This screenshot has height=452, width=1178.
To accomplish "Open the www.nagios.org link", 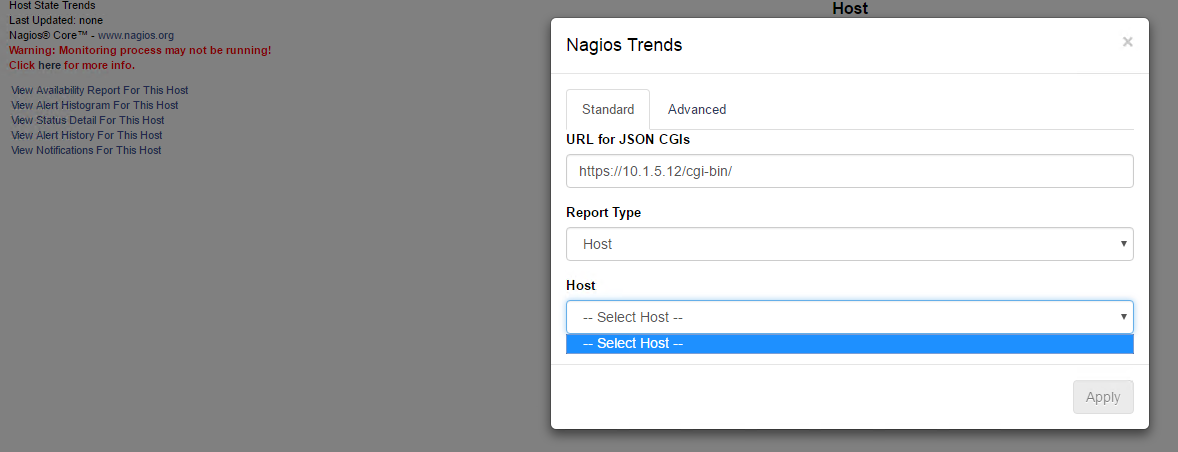I will 136,35.
